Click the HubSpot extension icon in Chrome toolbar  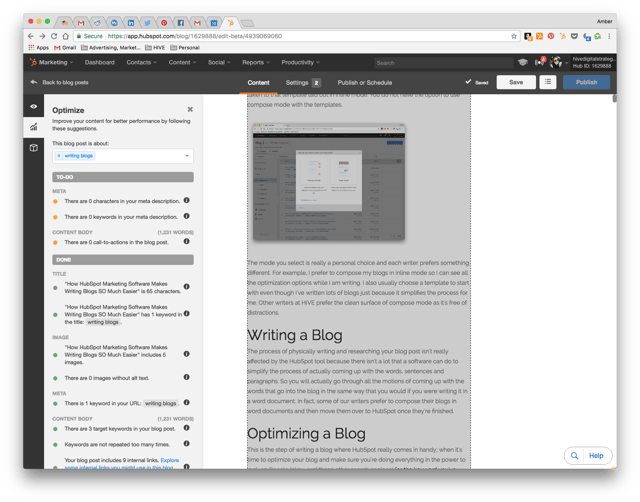[x=562, y=36]
